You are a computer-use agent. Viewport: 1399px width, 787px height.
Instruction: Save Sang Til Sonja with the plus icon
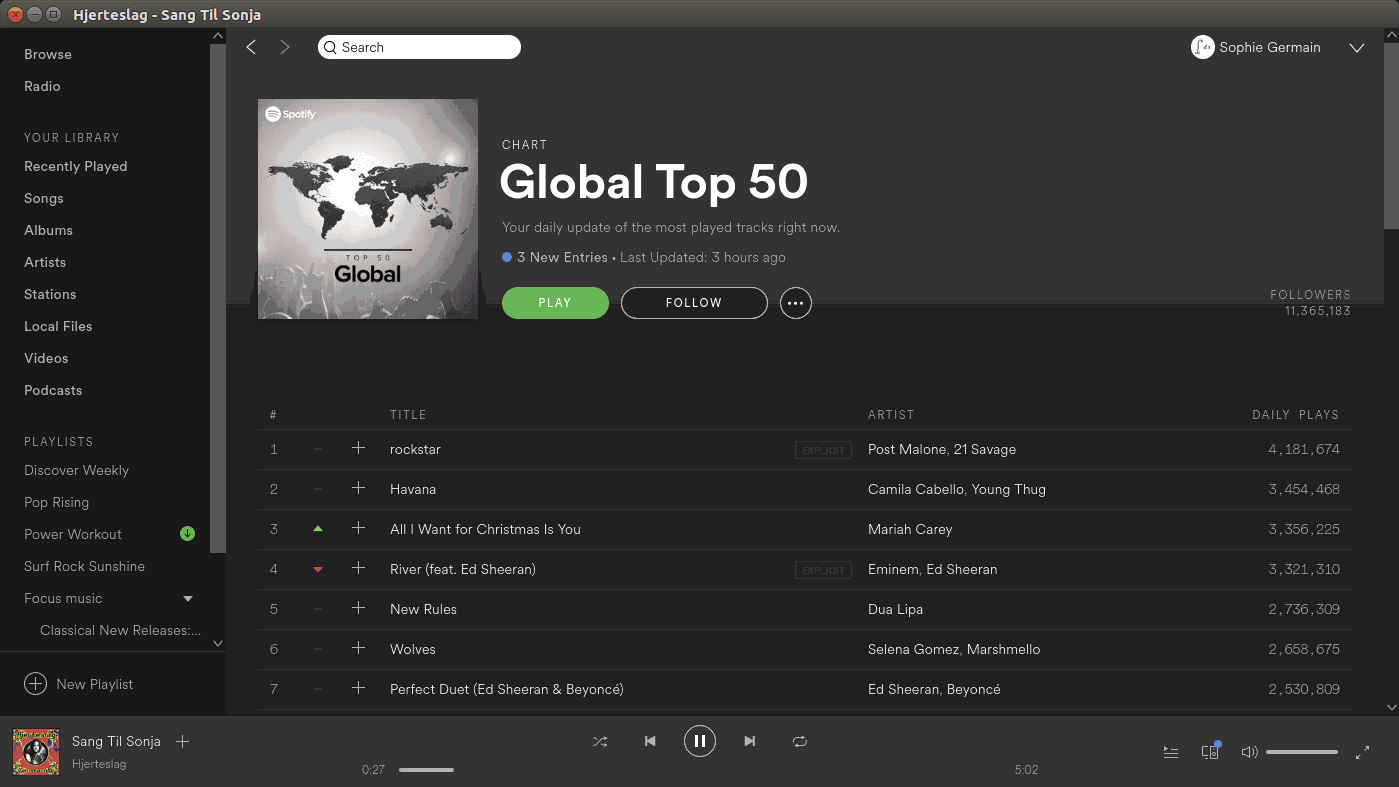(182, 741)
